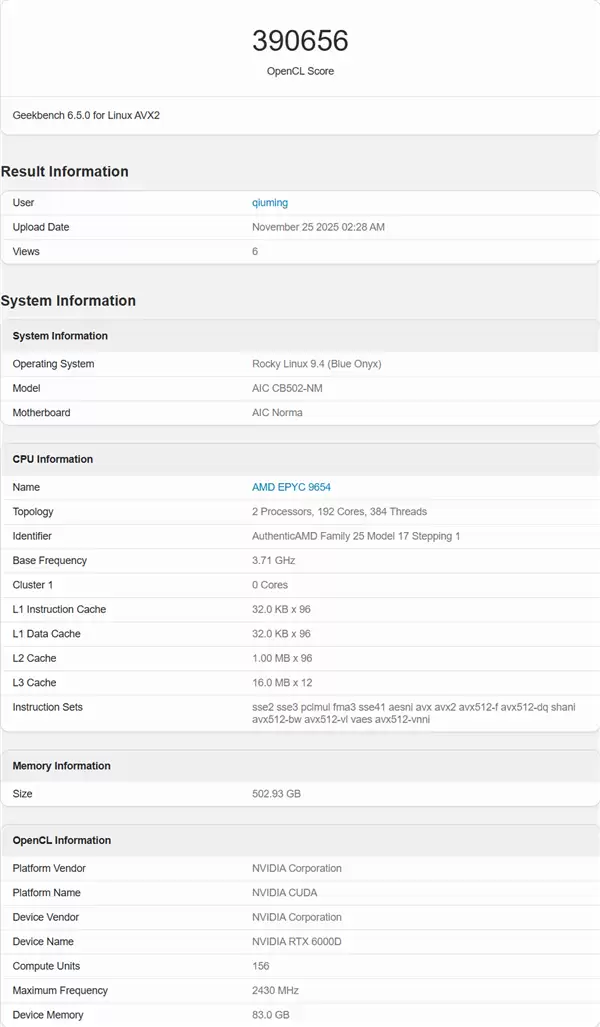The width and height of the screenshot is (600, 1027).
Task: Open the qiuming user profile link
Action: pyautogui.click(x=269, y=203)
